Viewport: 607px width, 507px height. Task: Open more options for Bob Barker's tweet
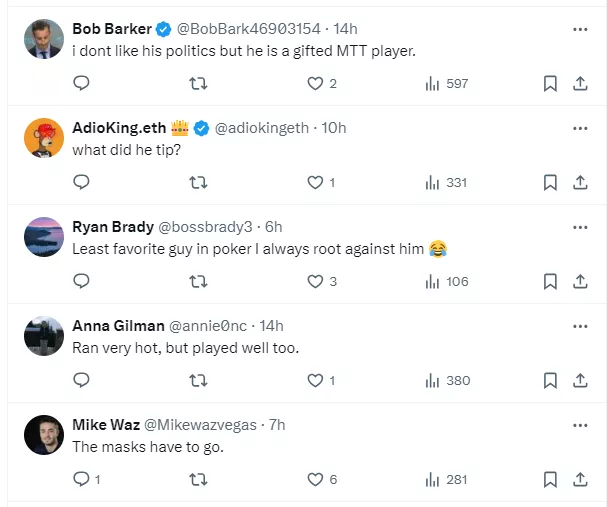[580, 29]
